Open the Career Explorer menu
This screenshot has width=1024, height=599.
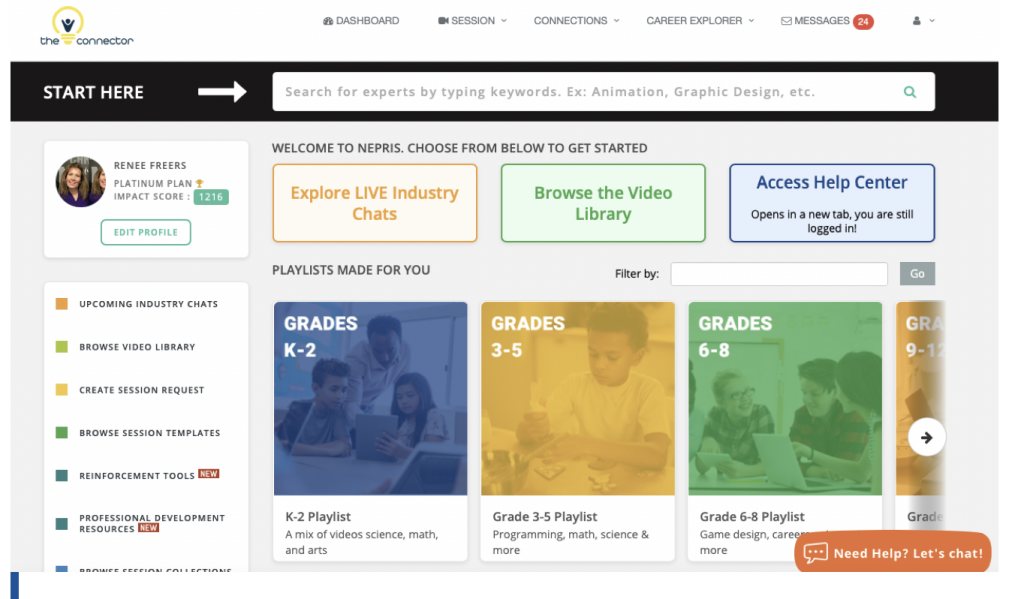700,21
